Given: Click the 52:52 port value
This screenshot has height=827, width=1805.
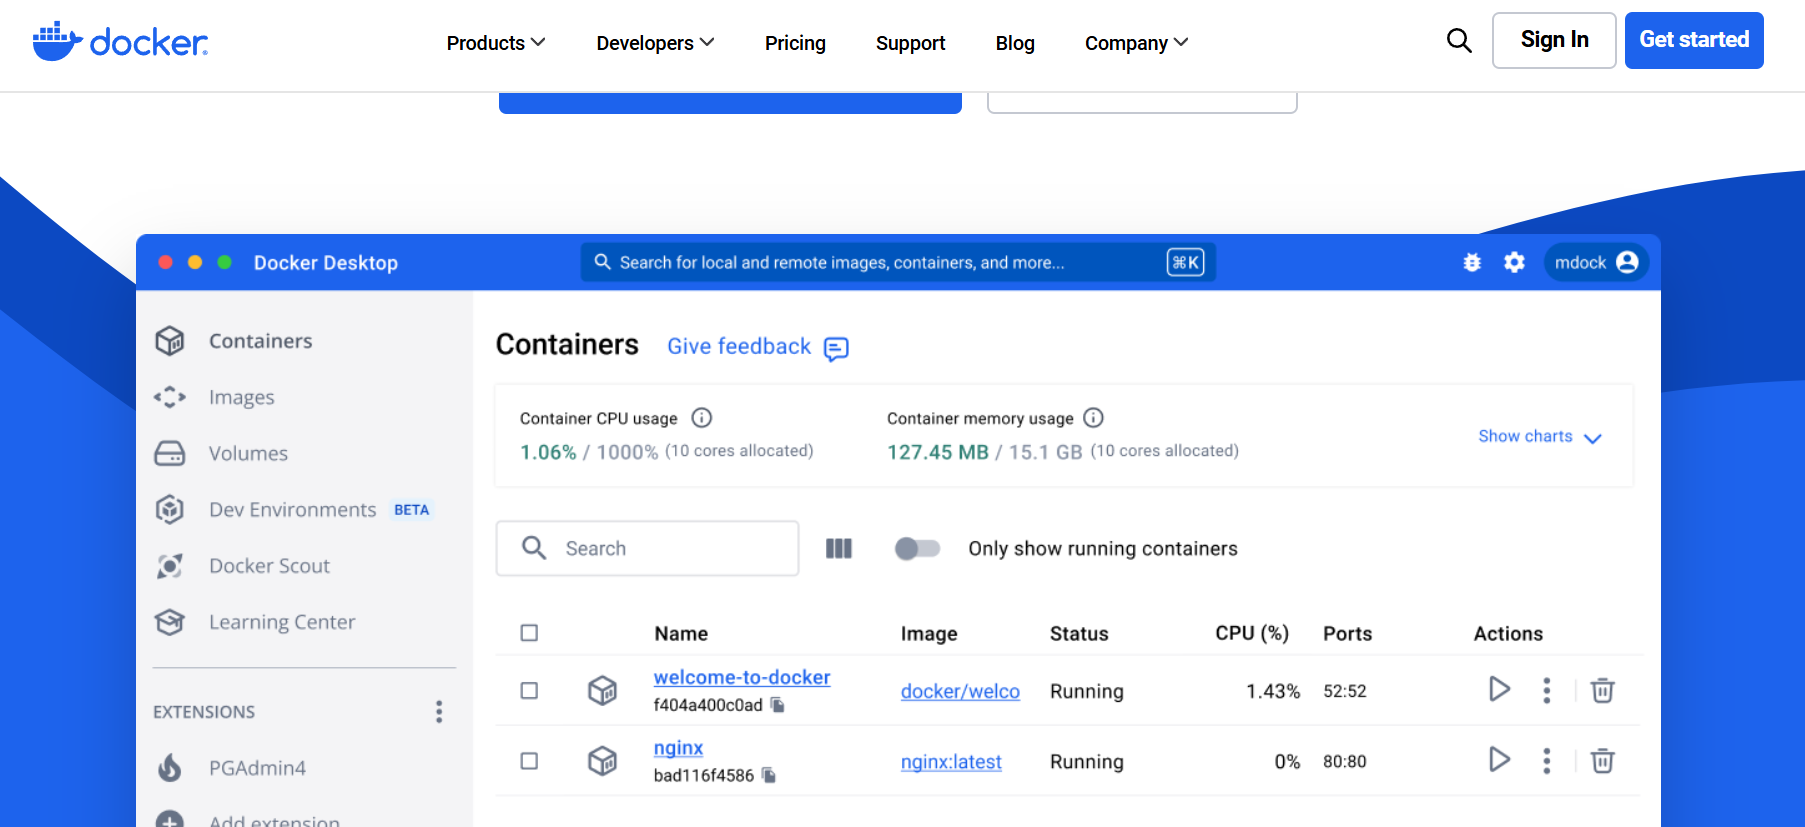Looking at the screenshot, I should [x=1345, y=691].
